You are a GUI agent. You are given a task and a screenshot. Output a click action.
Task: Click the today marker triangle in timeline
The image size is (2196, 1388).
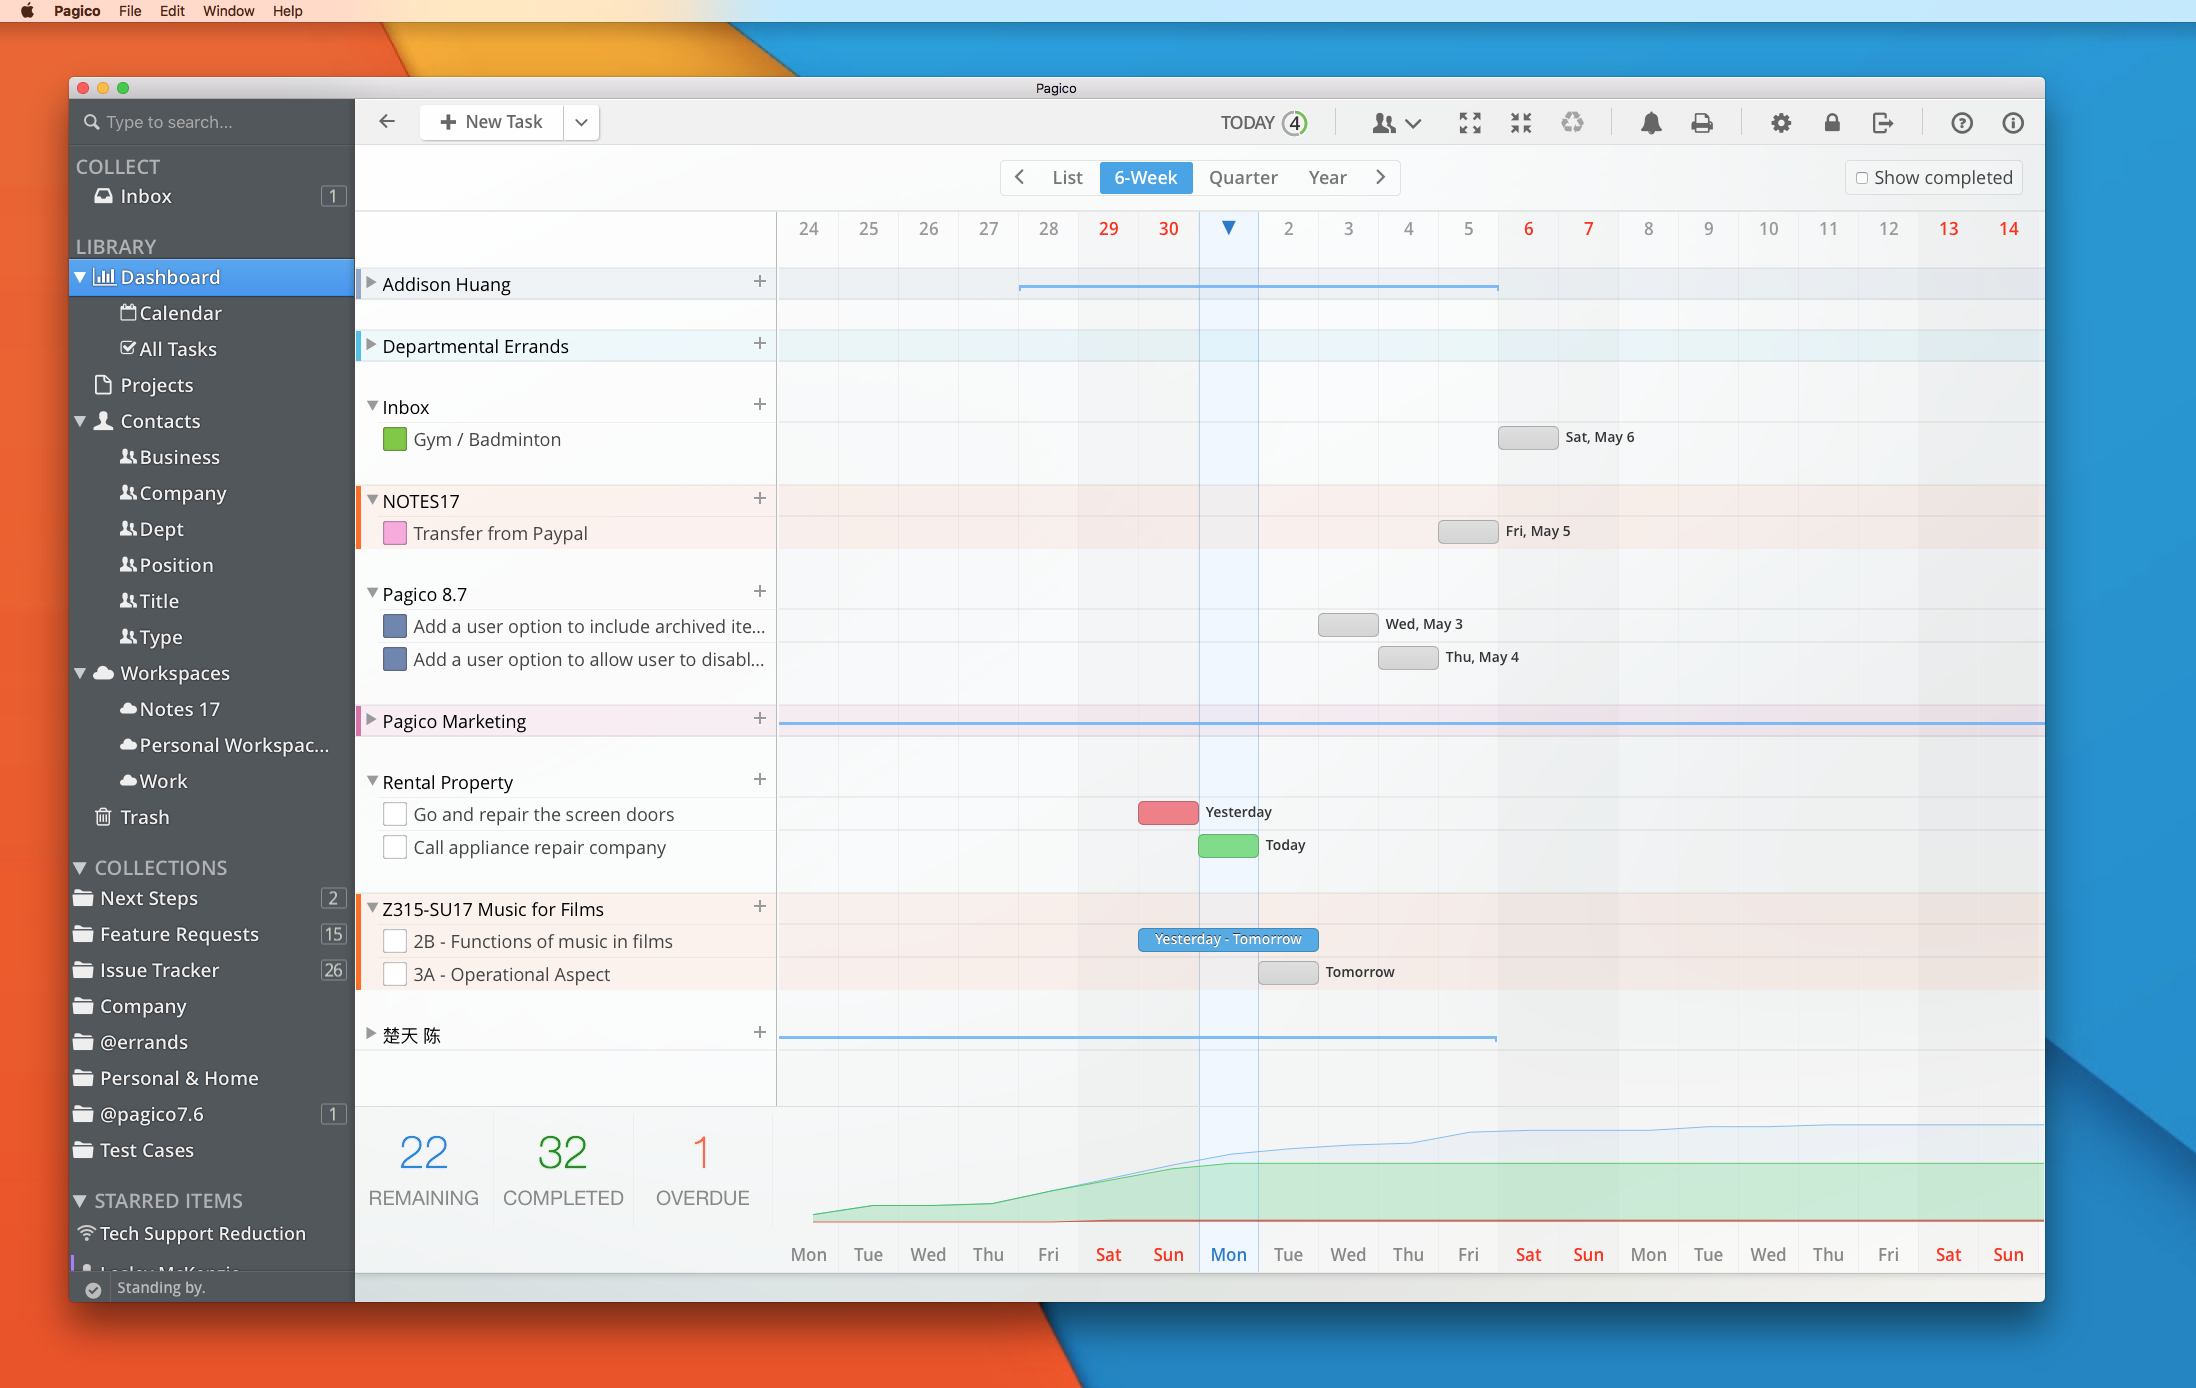tap(1229, 228)
